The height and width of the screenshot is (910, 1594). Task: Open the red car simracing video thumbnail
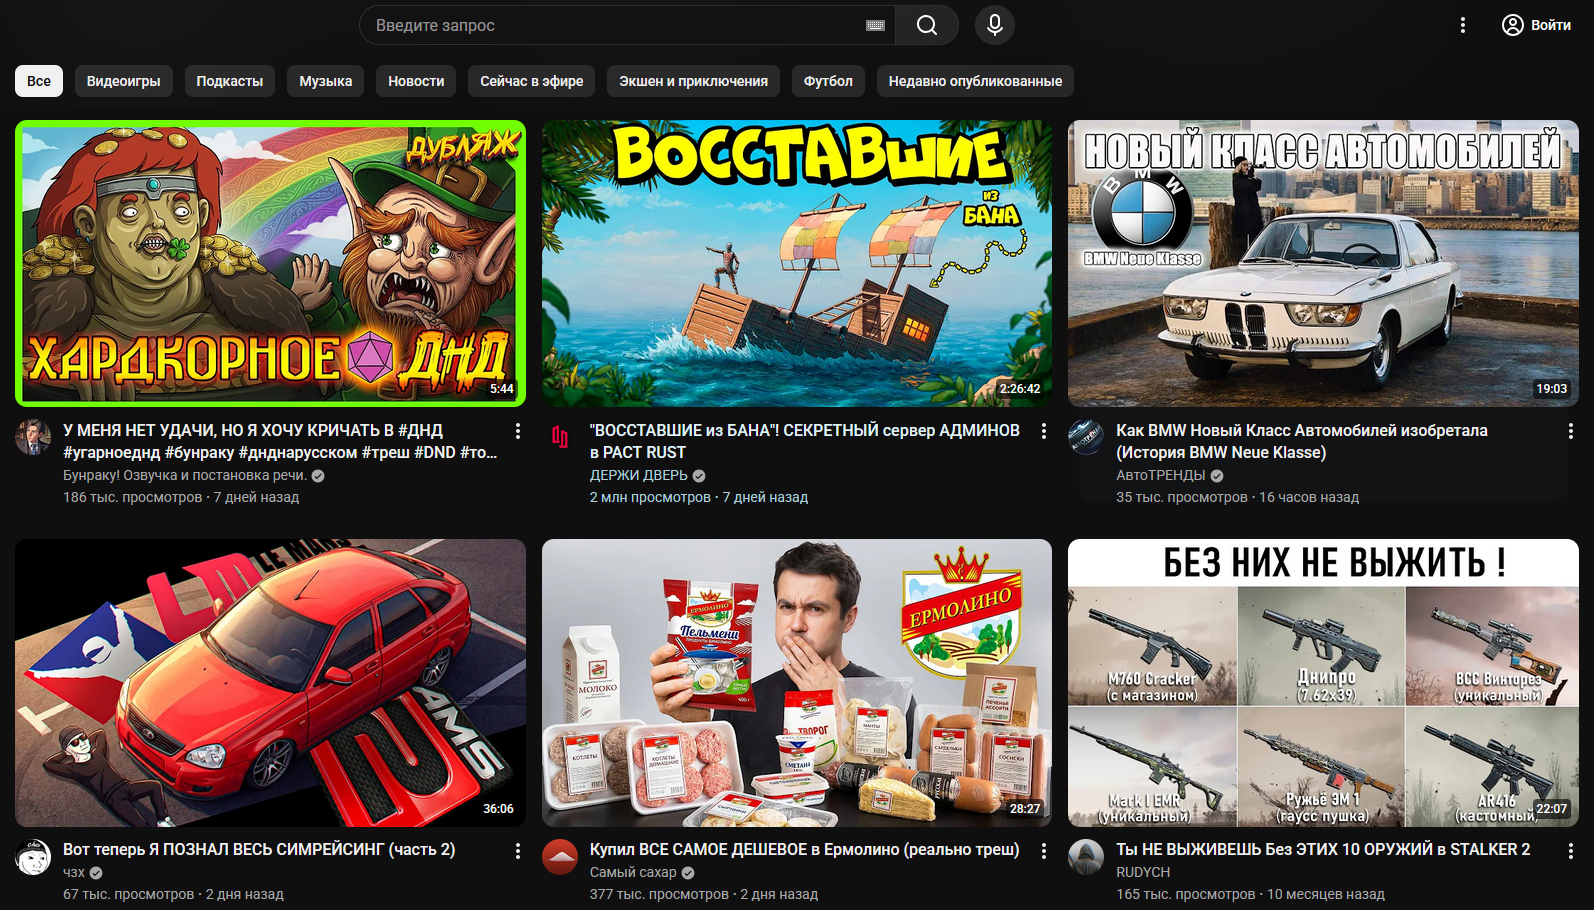[270, 683]
